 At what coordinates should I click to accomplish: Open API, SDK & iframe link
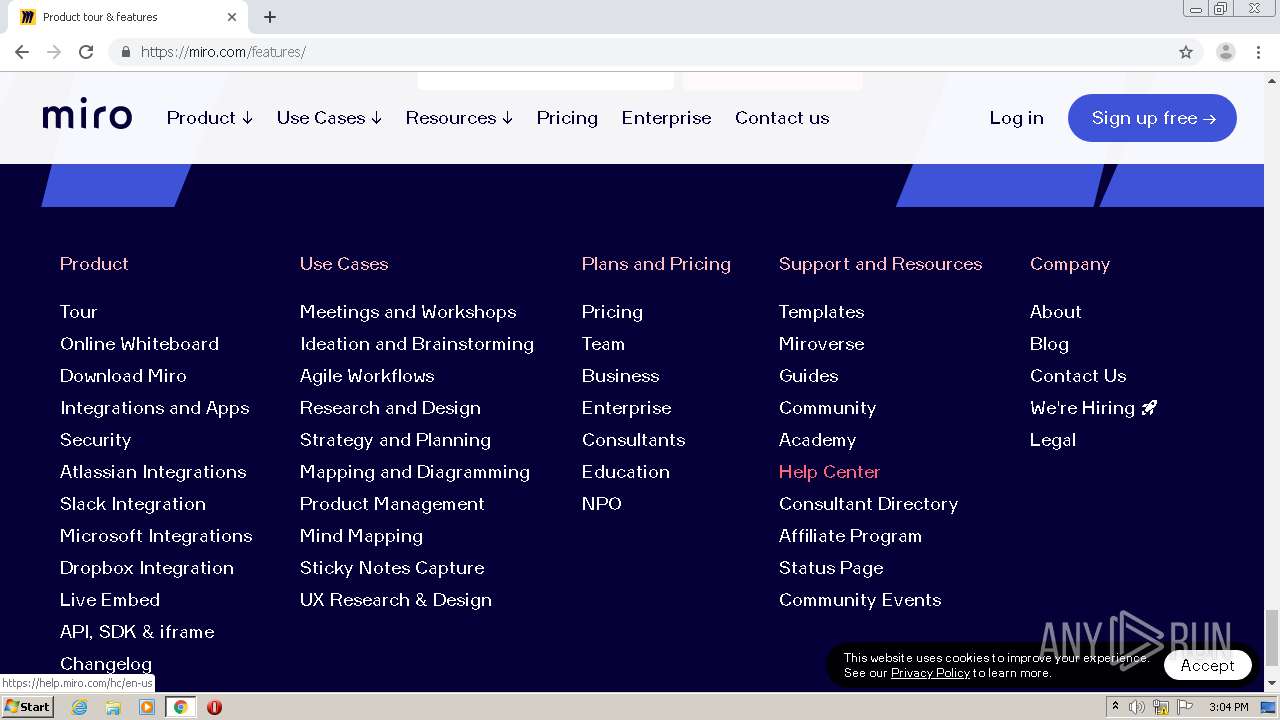(137, 632)
